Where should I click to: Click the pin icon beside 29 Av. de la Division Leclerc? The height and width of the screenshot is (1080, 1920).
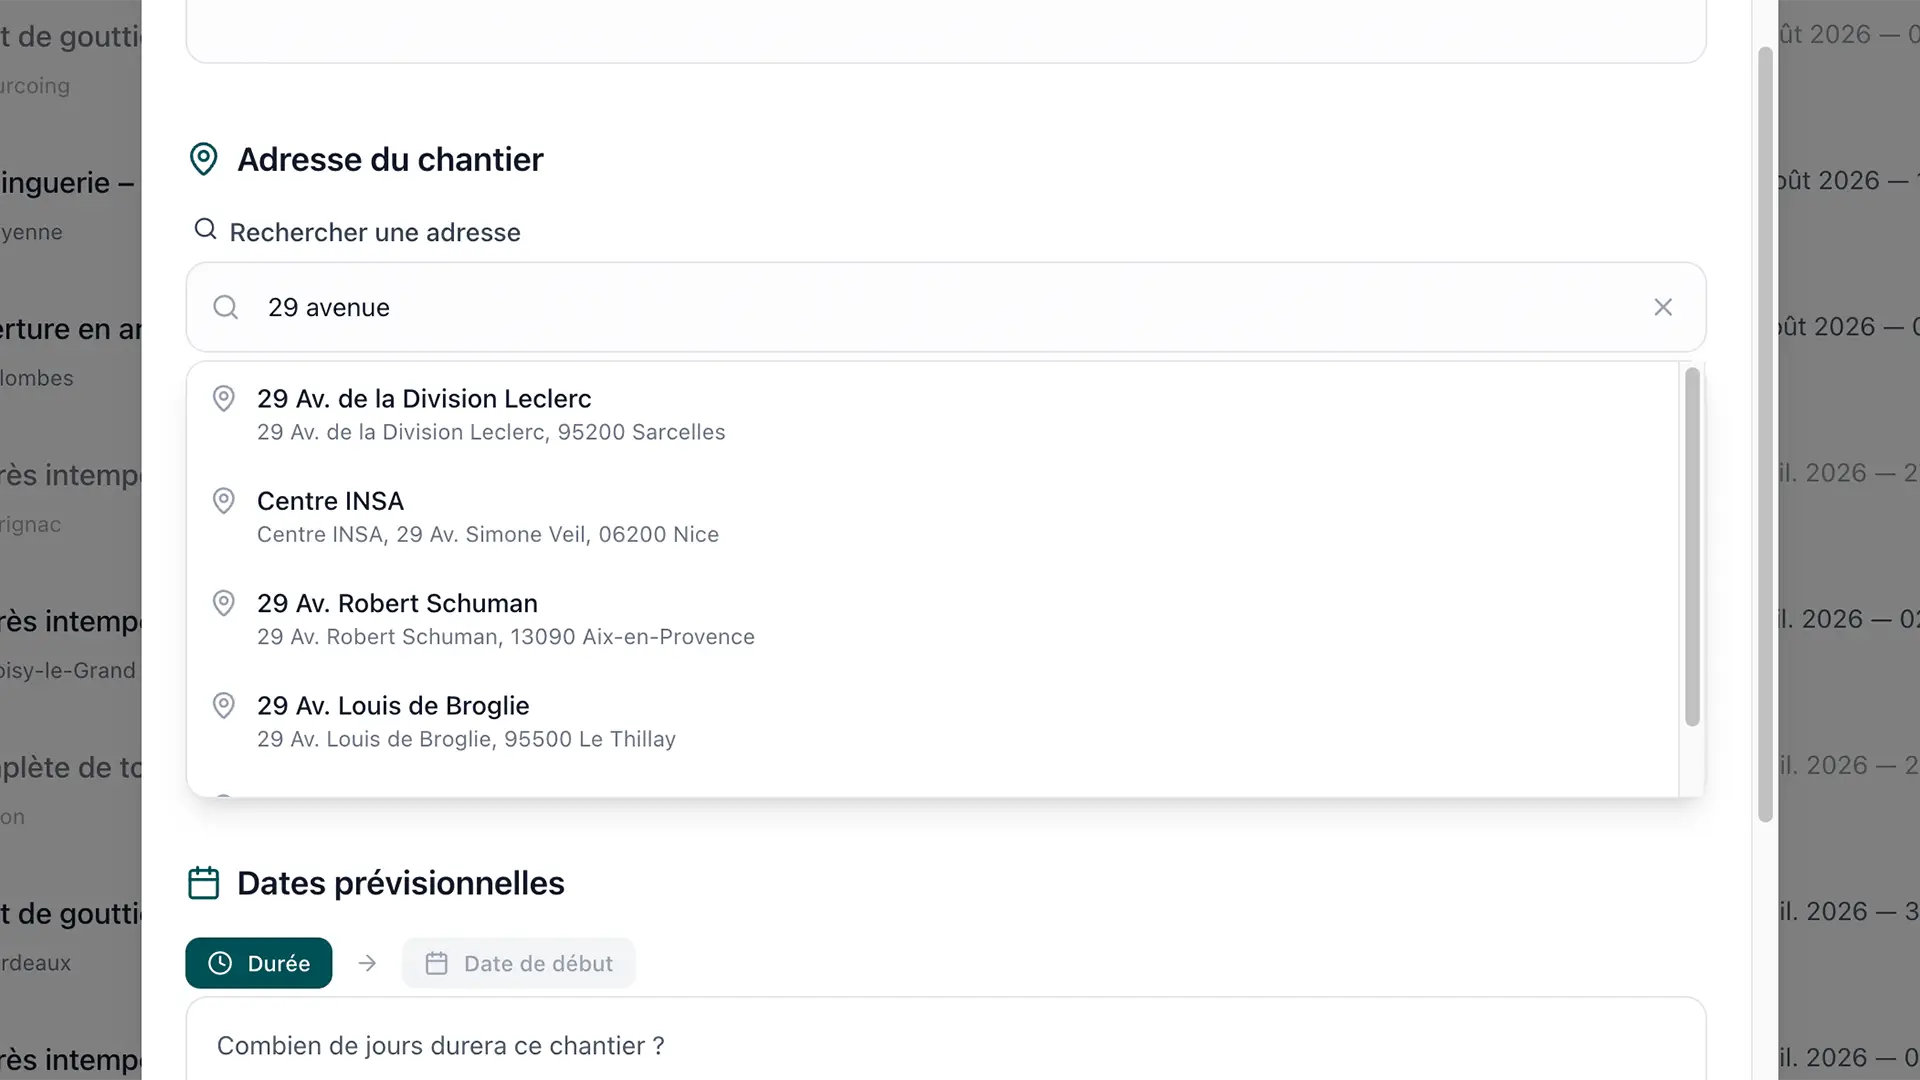click(x=224, y=399)
